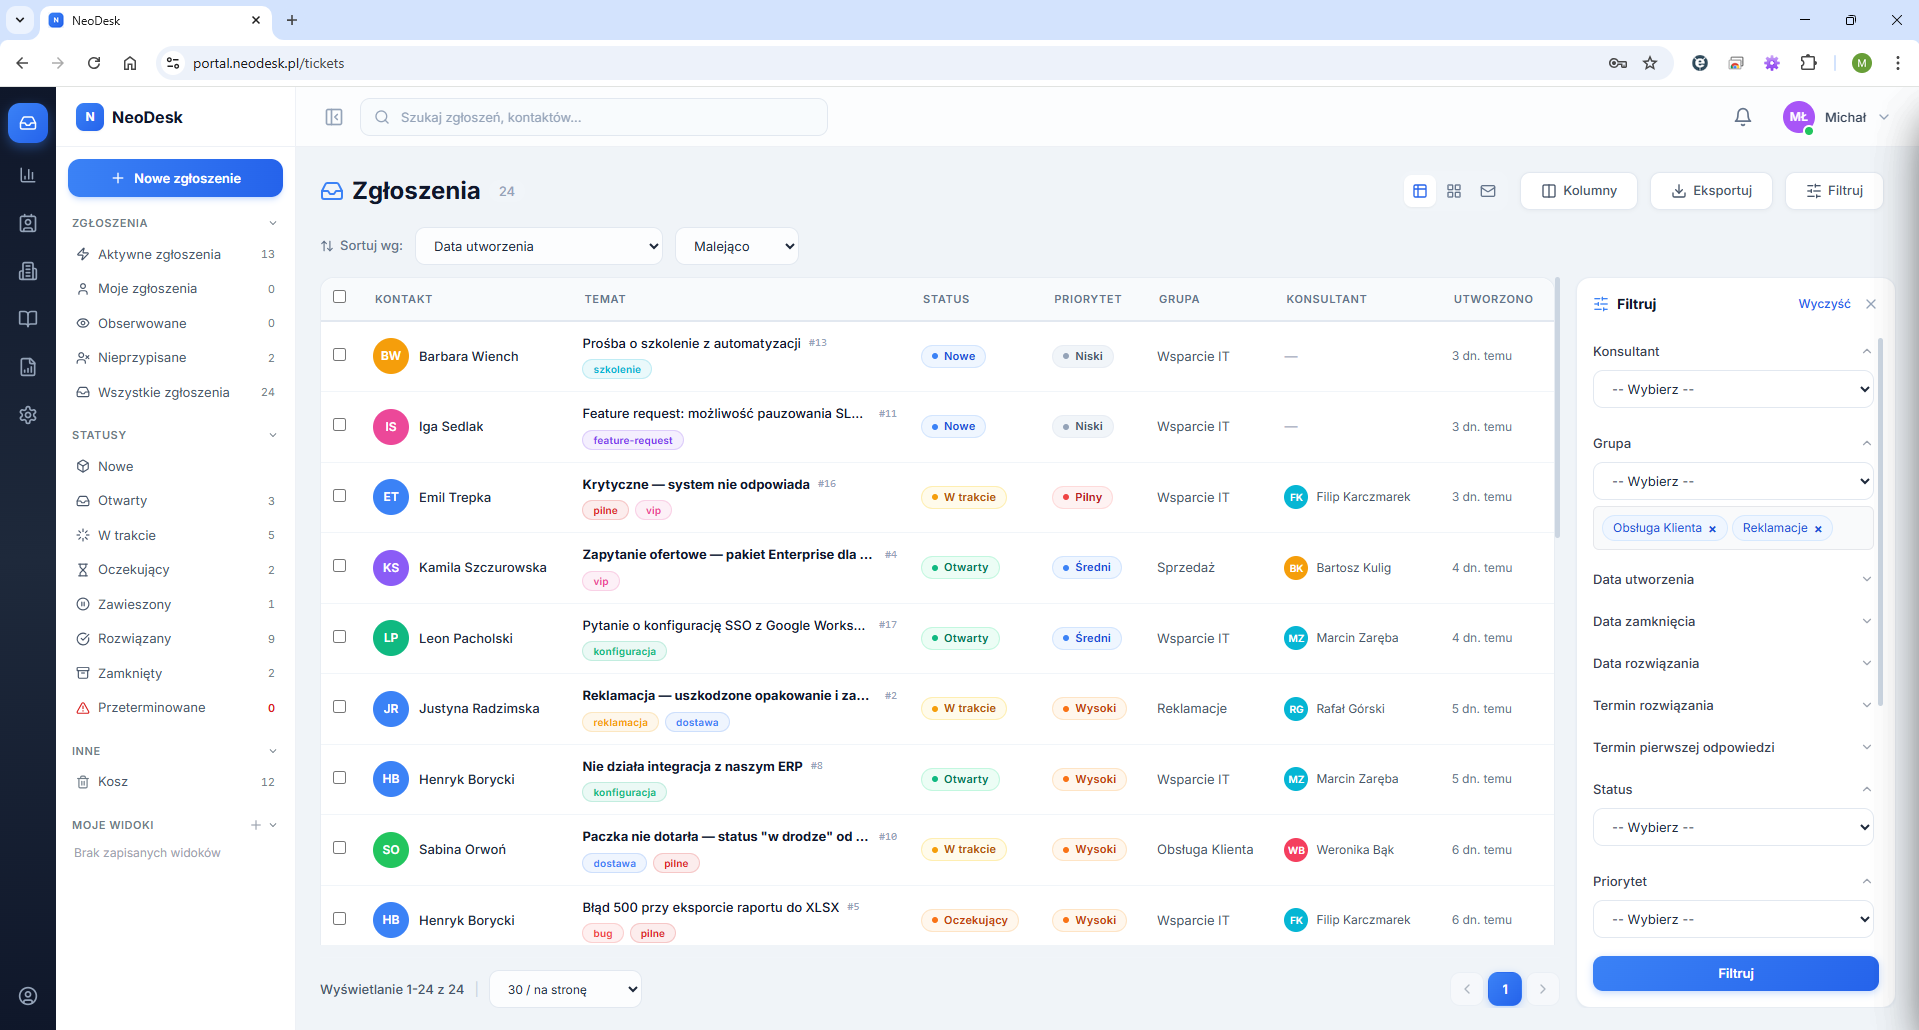Image resolution: width=1919 pixels, height=1030 pixels.
Task: Add a new view with plus icon
Action: tap(256, 825)
